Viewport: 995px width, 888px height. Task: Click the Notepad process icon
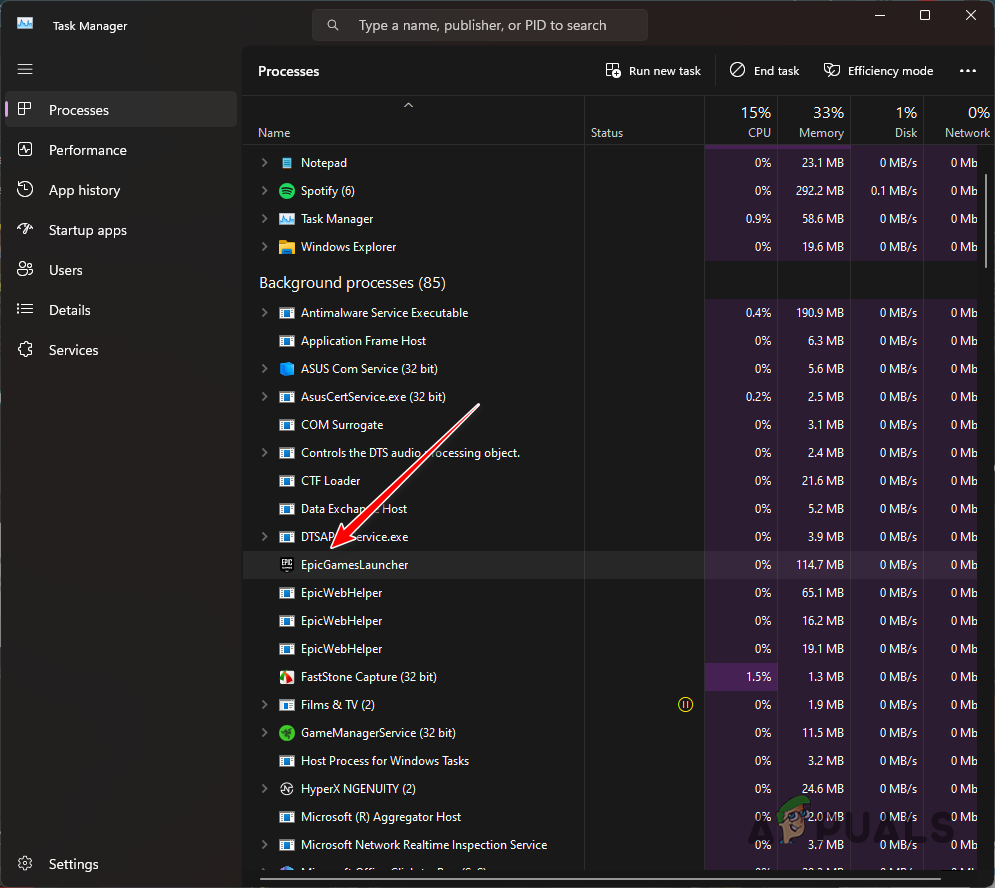click(287, 162)
